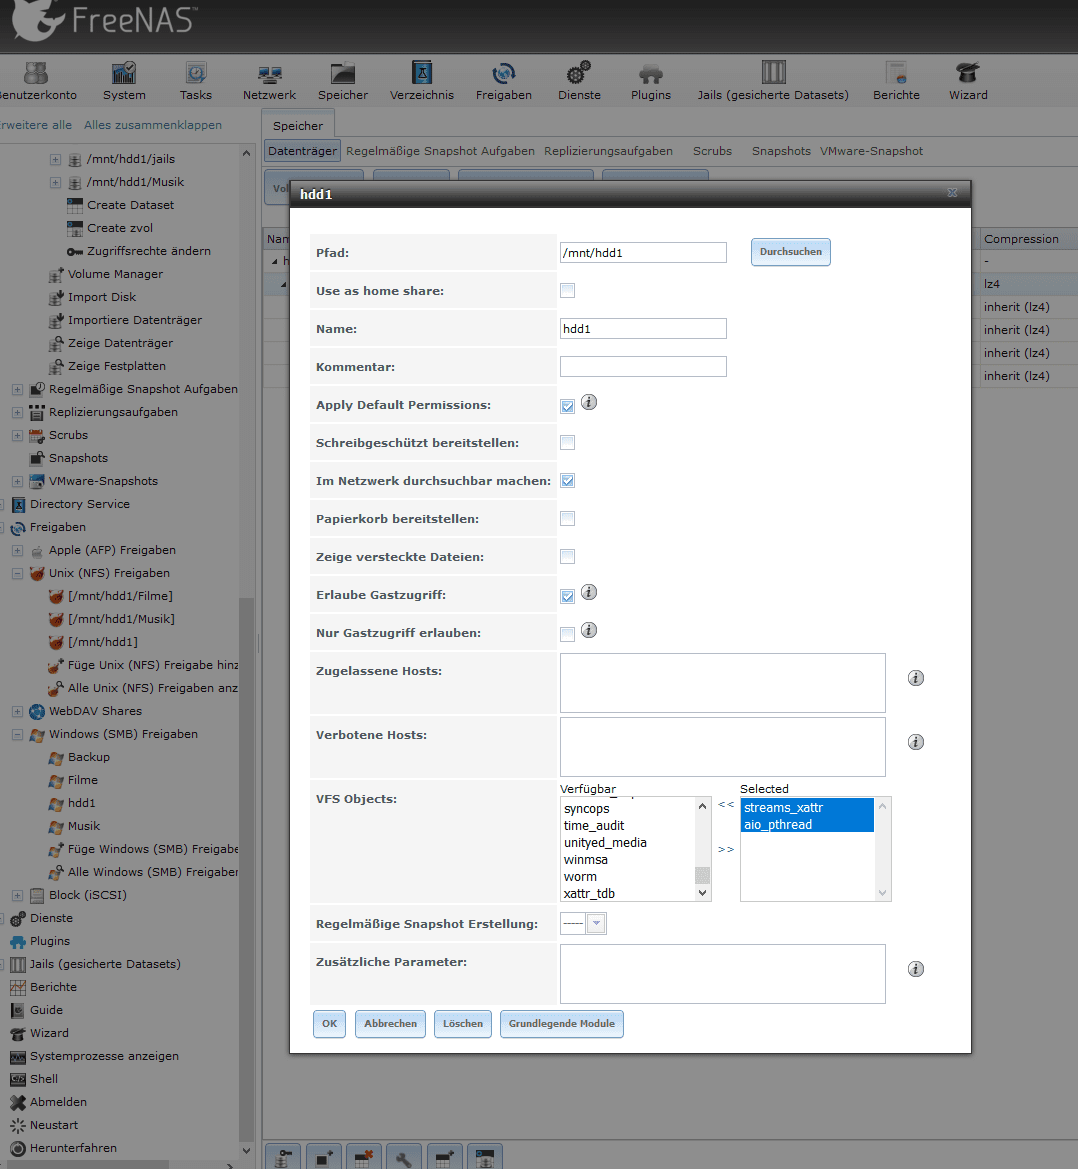Image resolution: width=1078 pixels, height=1169 pixels.
Task: Click the Durchsuchen button
Action: (790, 252)
